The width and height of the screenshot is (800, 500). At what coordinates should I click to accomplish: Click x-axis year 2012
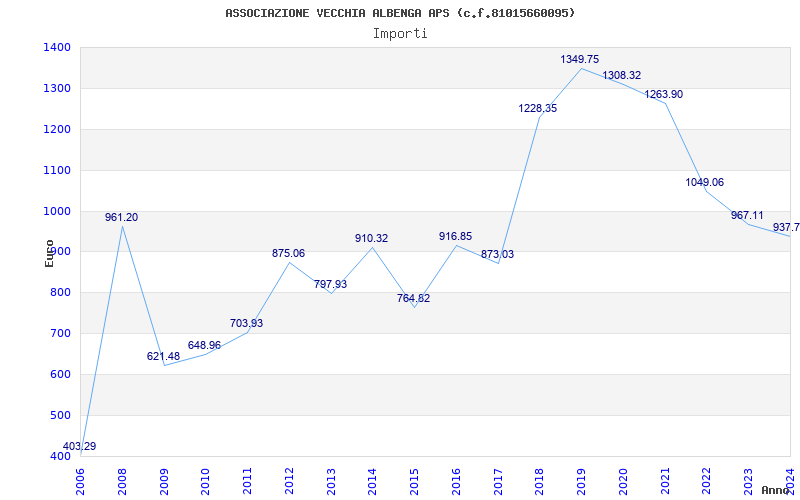coord(289,482)
